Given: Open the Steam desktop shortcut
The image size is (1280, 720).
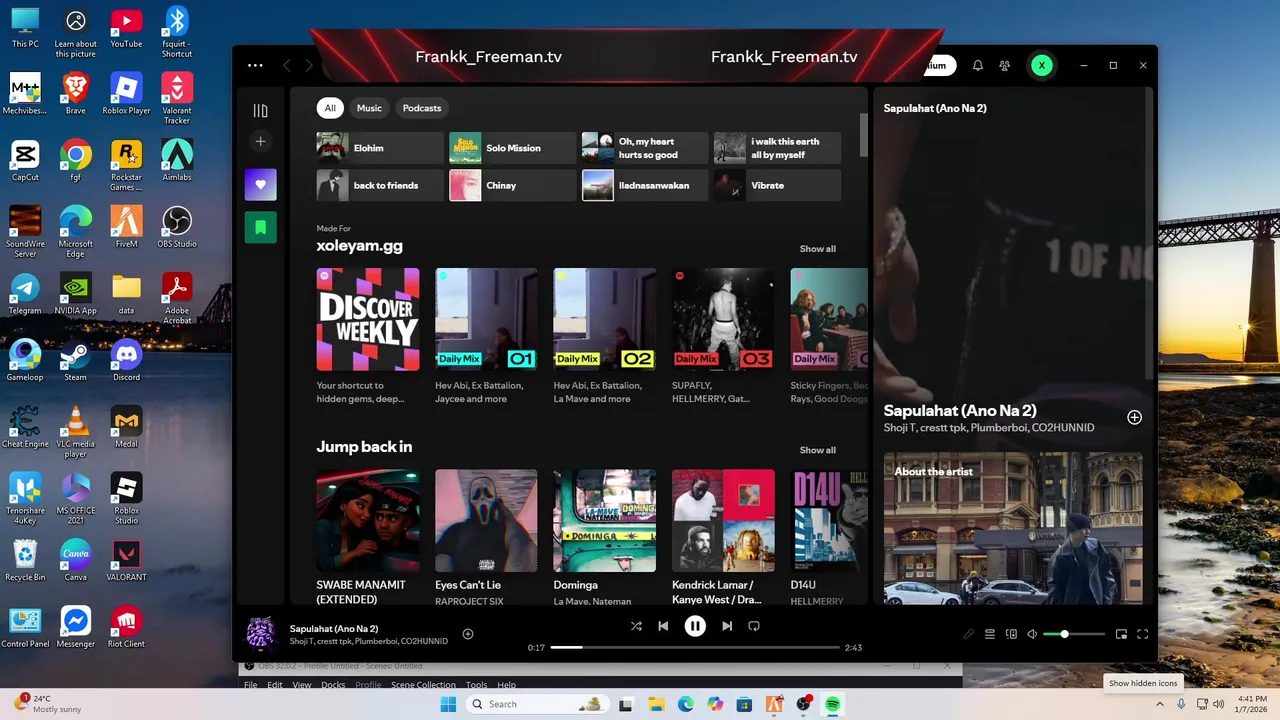Looking at the screenshot, I should tap(75, 359).
